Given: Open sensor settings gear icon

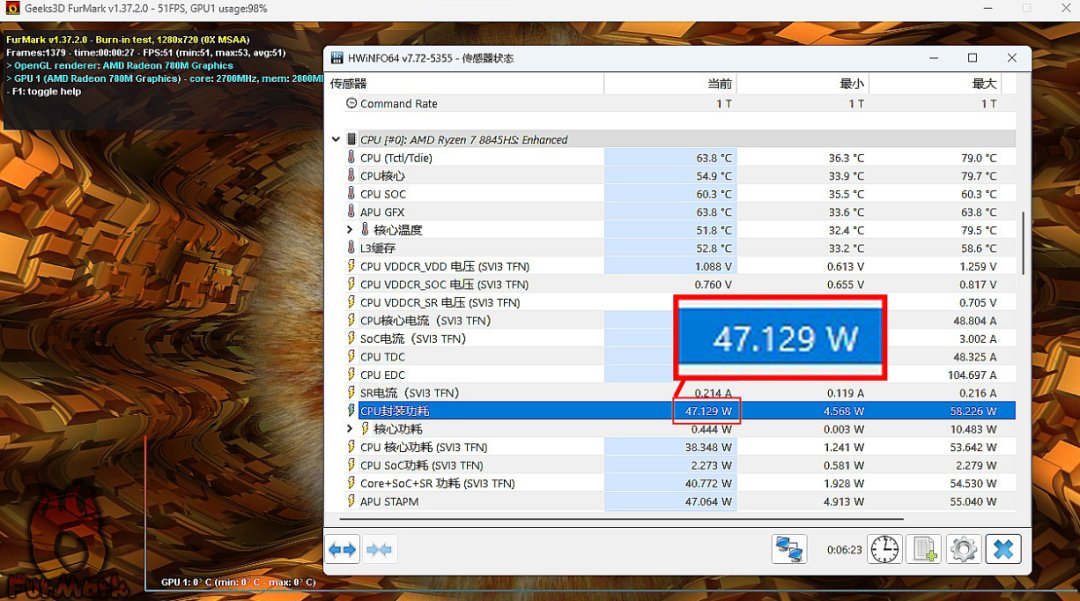Looking at the screenshot, I should click(964, 549).
